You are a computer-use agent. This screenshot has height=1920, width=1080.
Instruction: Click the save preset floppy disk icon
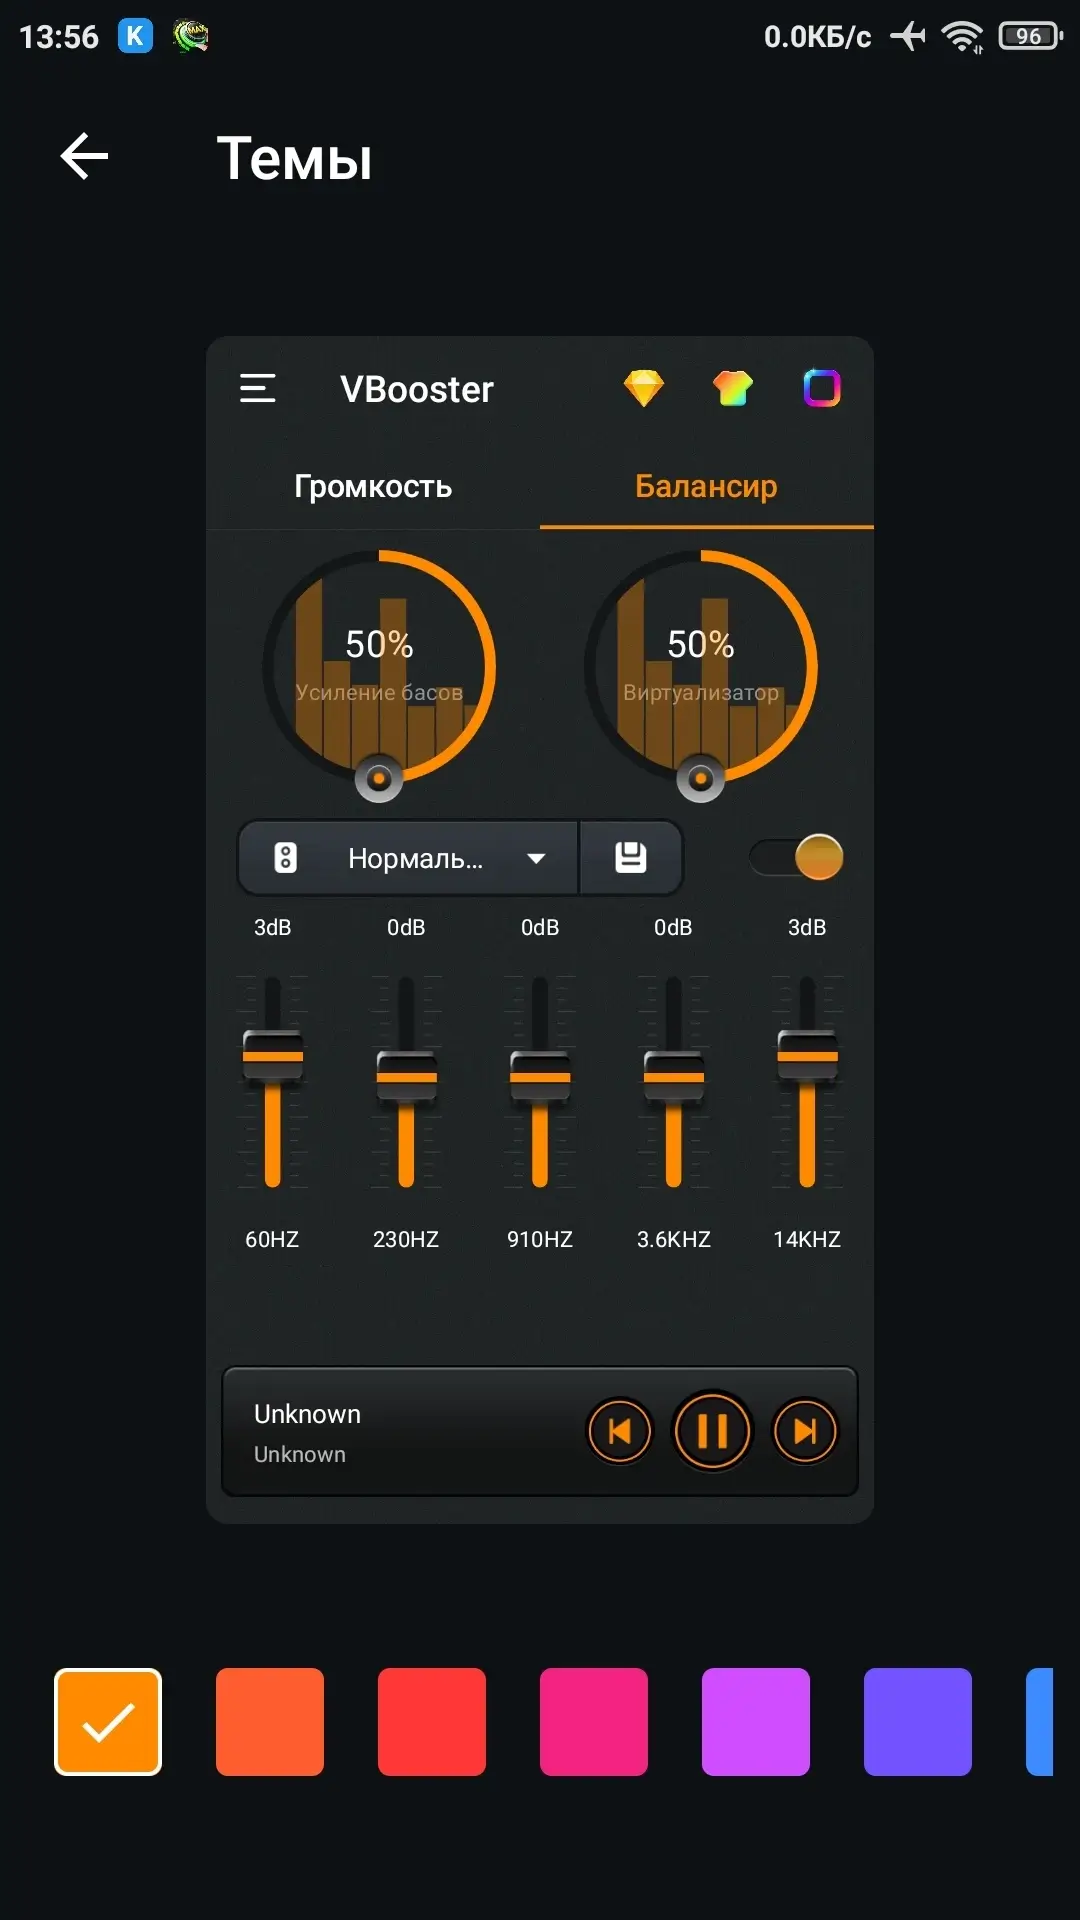pos(630,858)
